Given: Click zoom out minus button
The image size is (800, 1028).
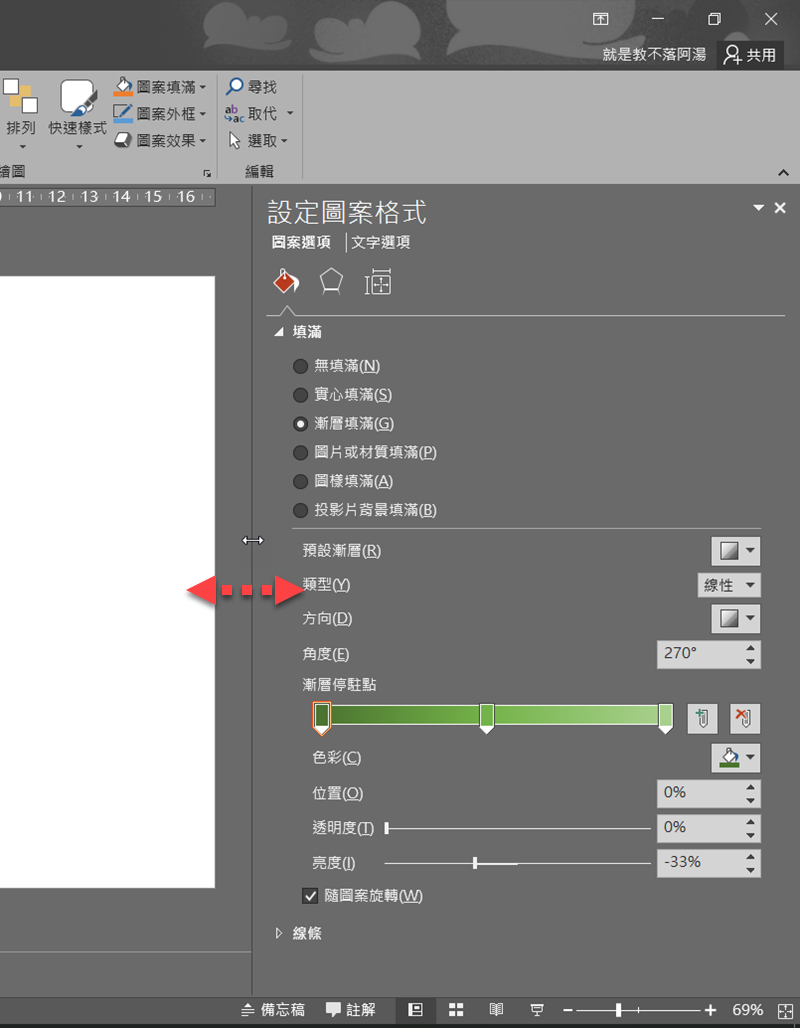Looking at the screenshot, I should click(568, 1010).
